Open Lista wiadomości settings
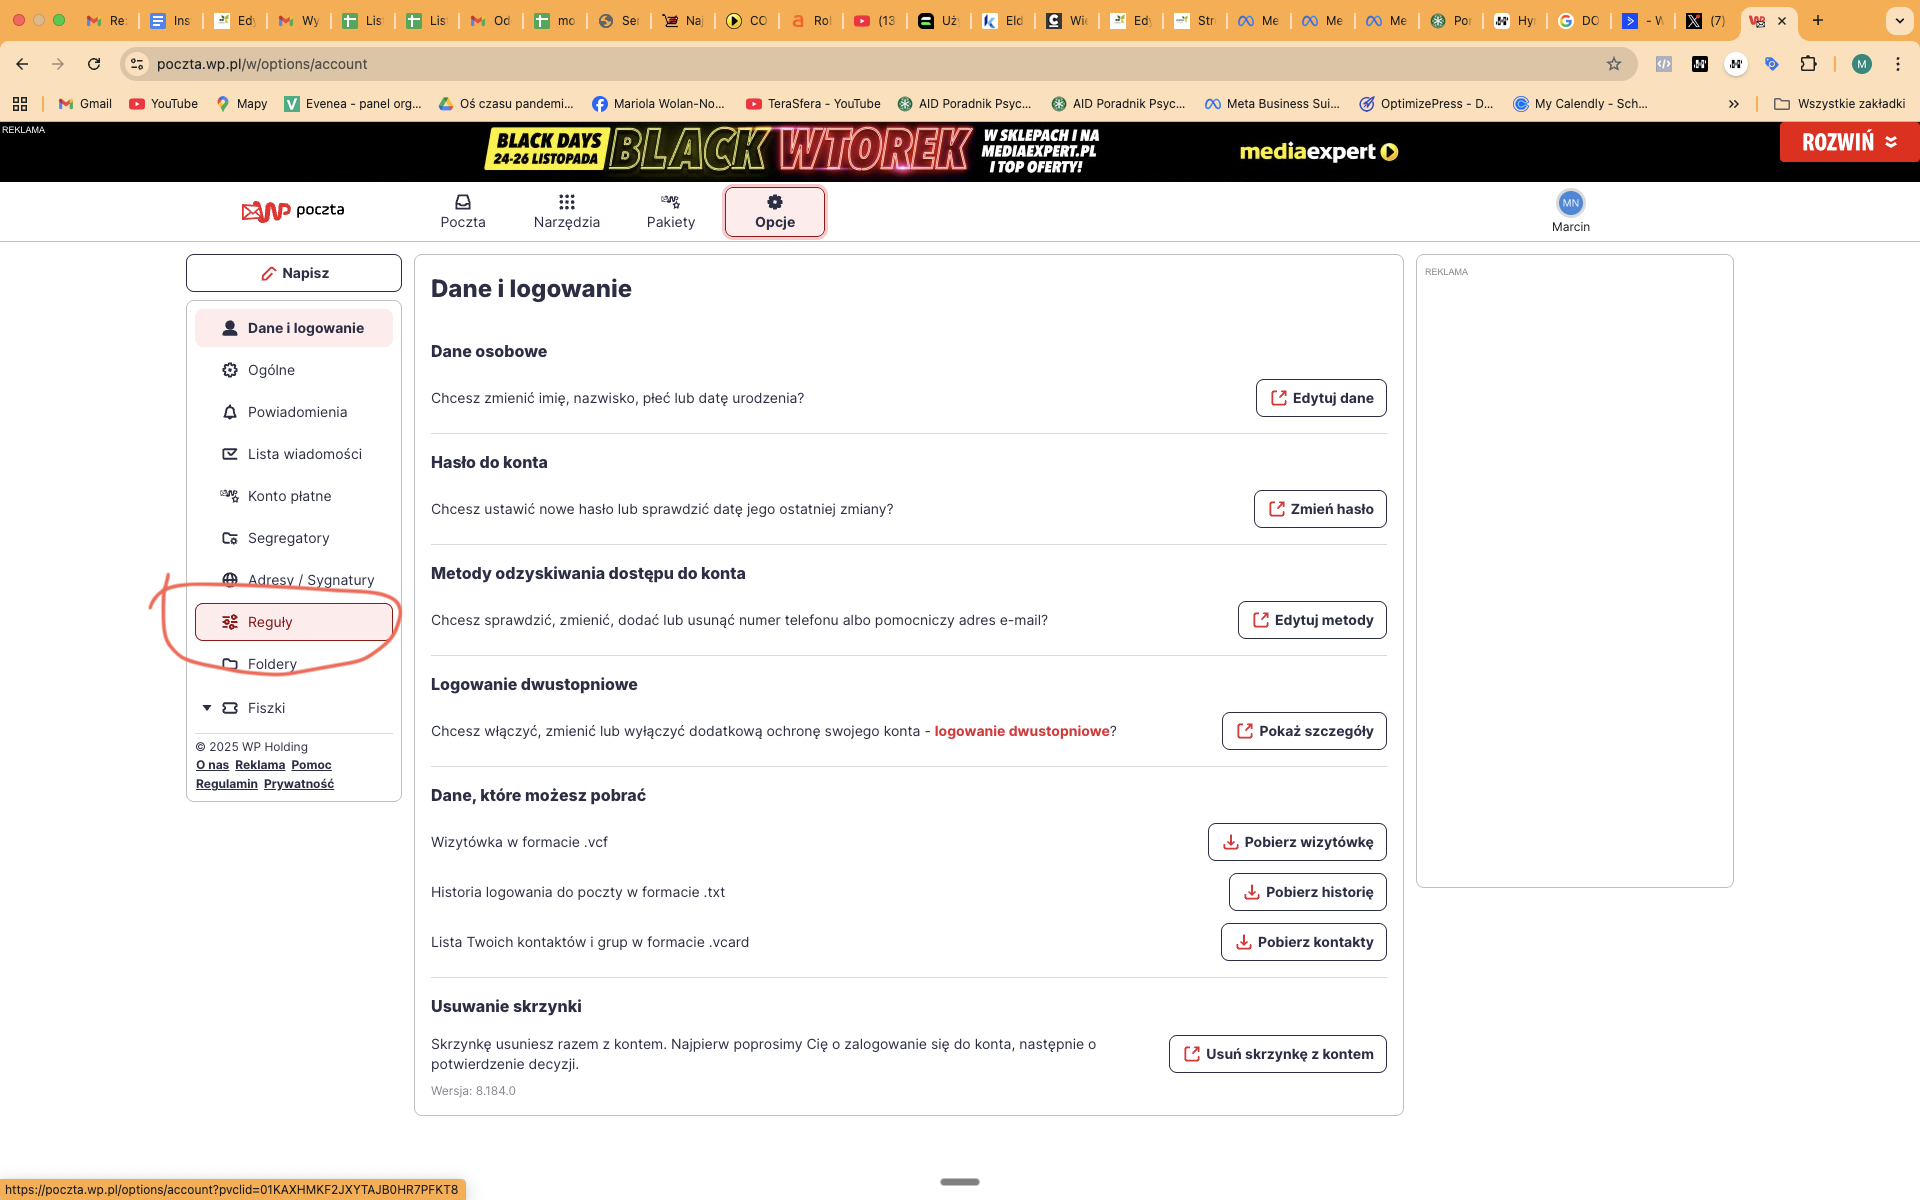1920x1200 pixels. [x=304, y=454]
